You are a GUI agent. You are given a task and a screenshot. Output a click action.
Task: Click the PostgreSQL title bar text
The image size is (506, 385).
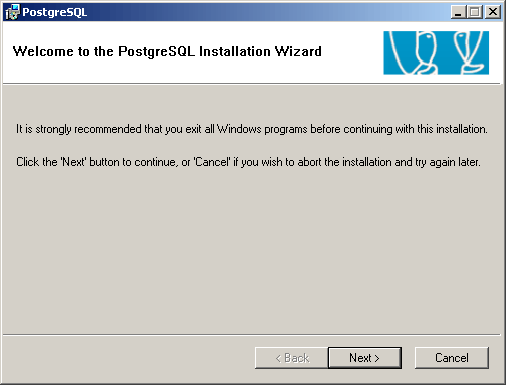(55, 12)
